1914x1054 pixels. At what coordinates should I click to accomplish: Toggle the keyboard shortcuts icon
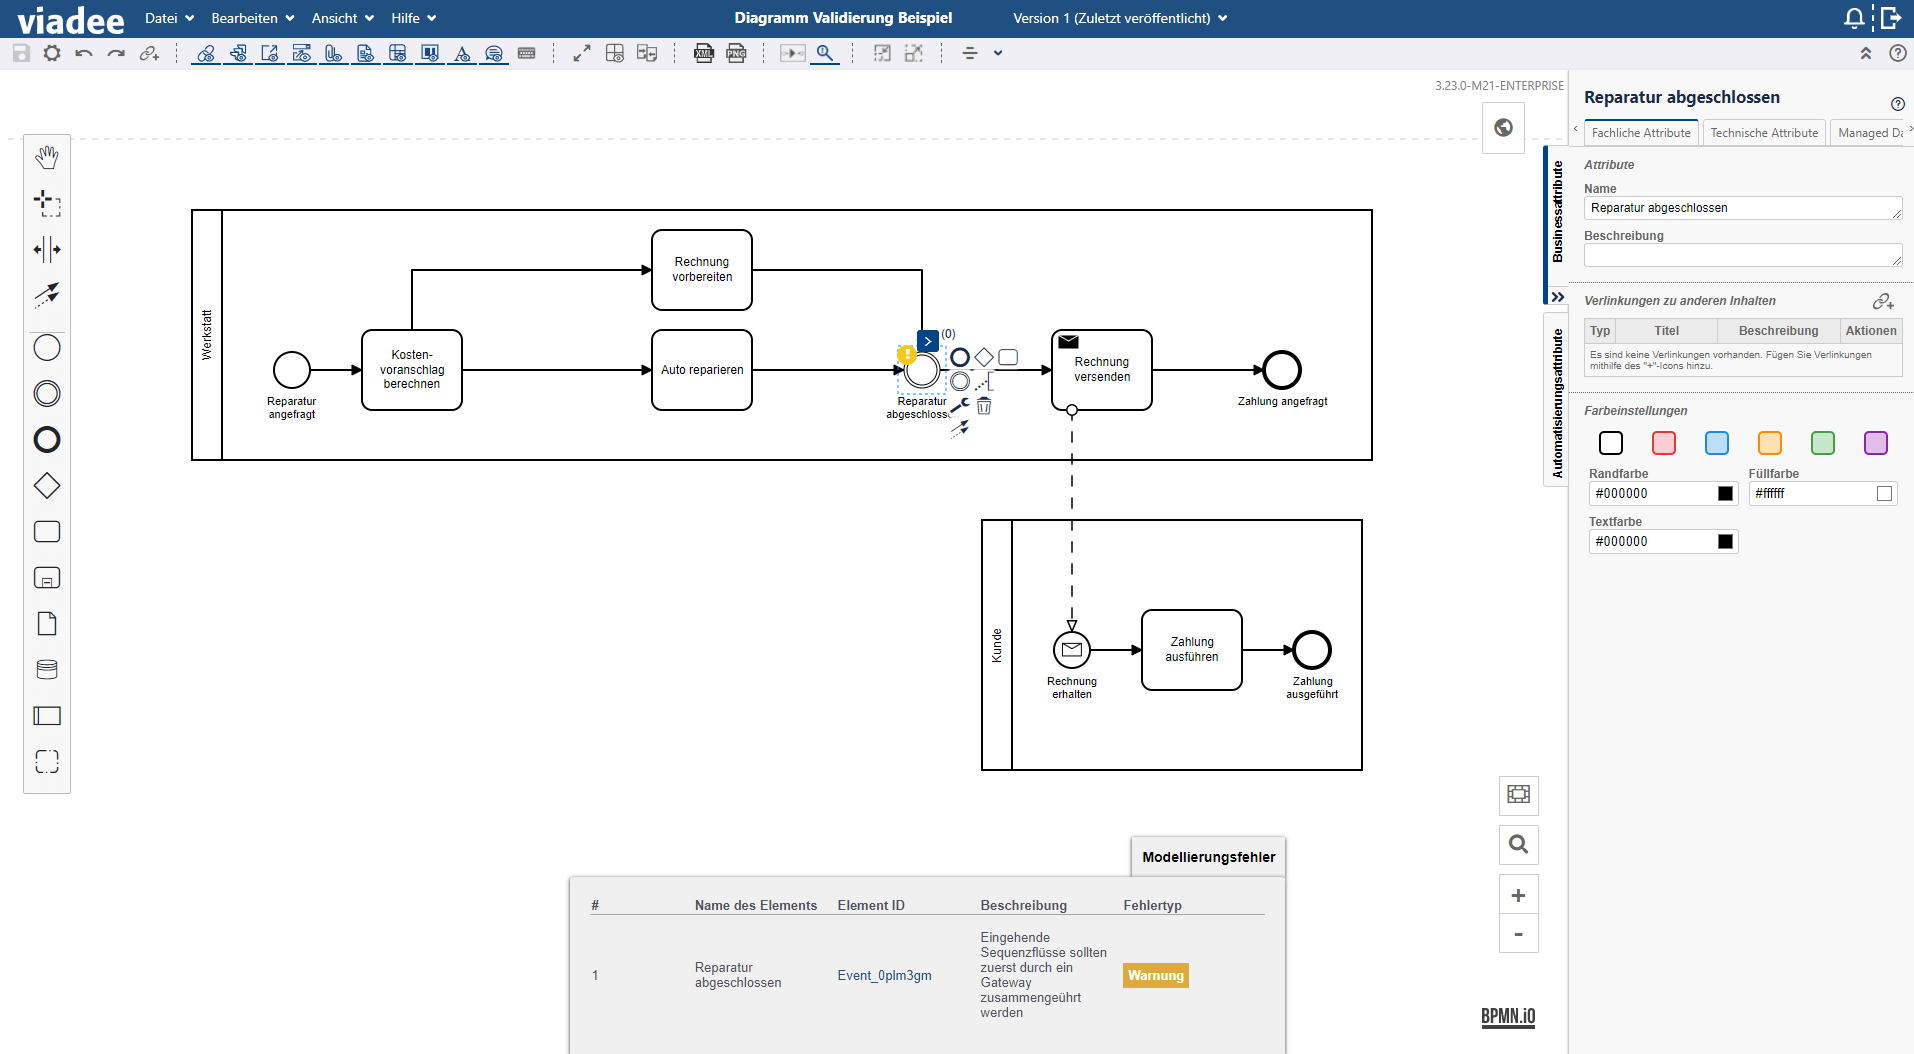[x=527, y=53]
